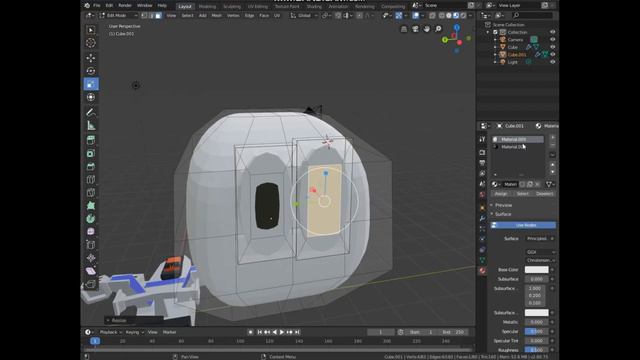Viewport: 640px width, 360px height.
Task: Pick the Measure tool
Action: [91, 125]
